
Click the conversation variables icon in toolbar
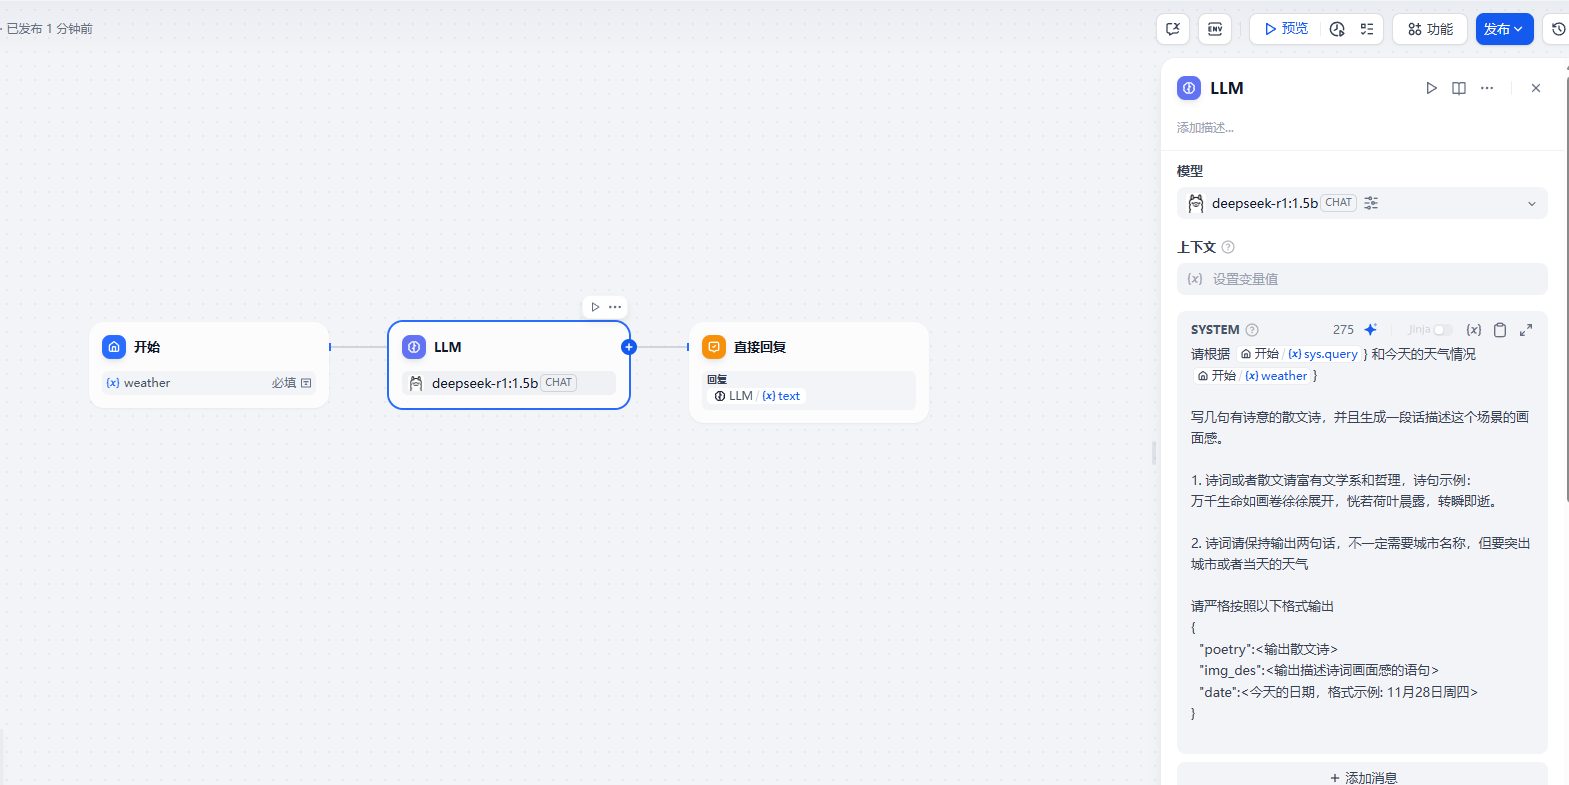(1173, 29)
